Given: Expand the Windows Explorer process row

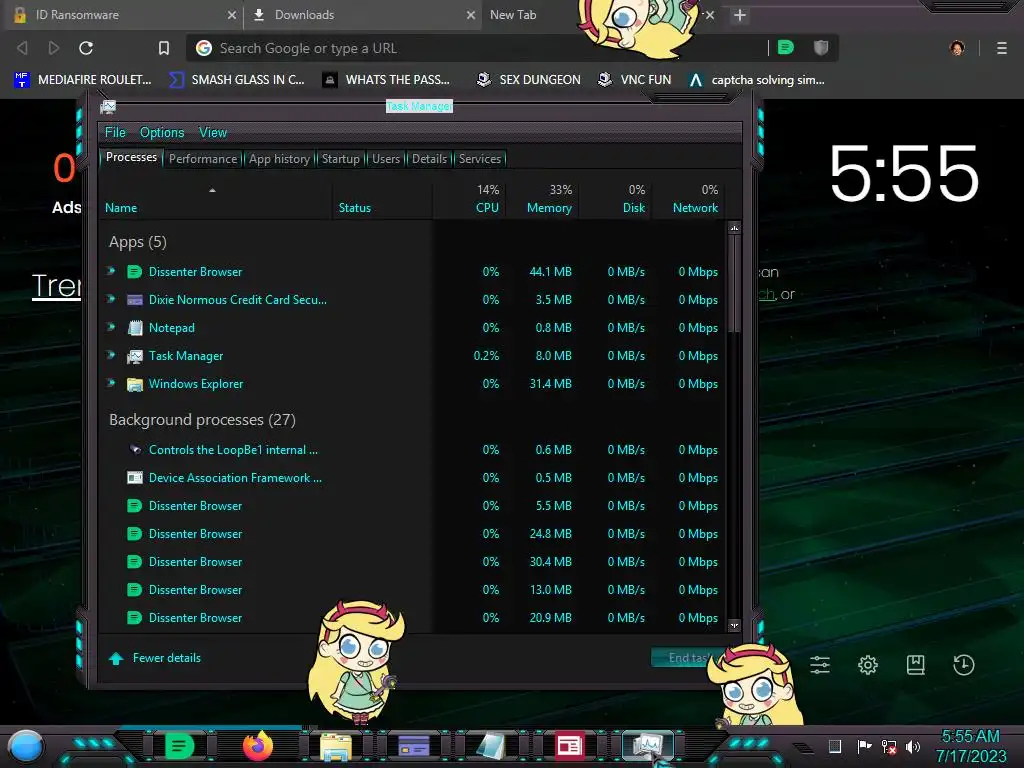Looking at the screenshot, I should coord(111,383).
